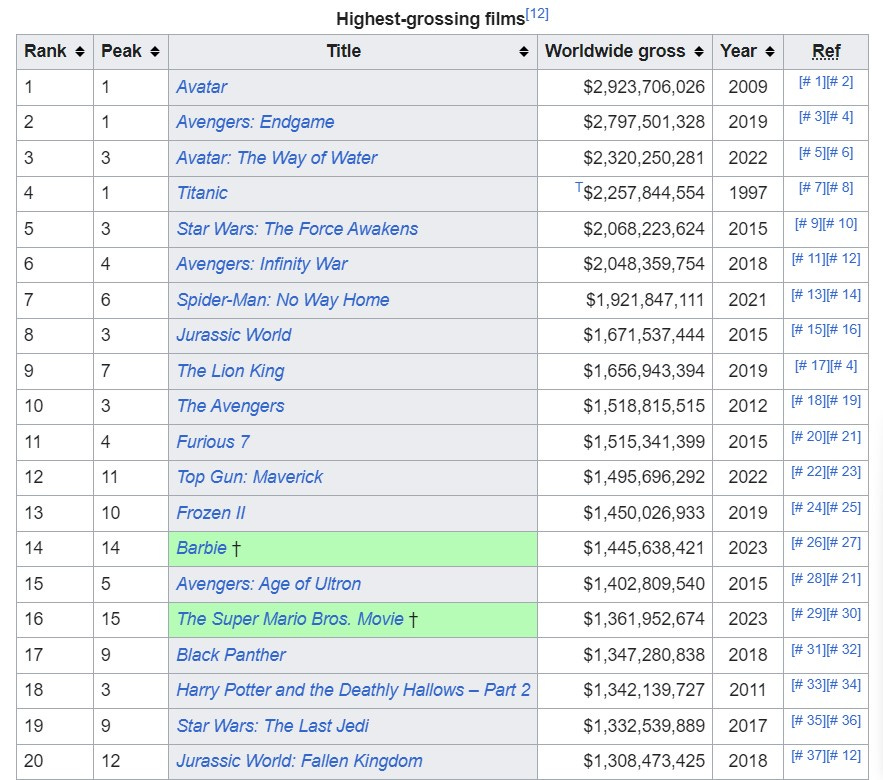
Task: Open reference [# 5] for The Way of Water
Action: click(812, 152)
